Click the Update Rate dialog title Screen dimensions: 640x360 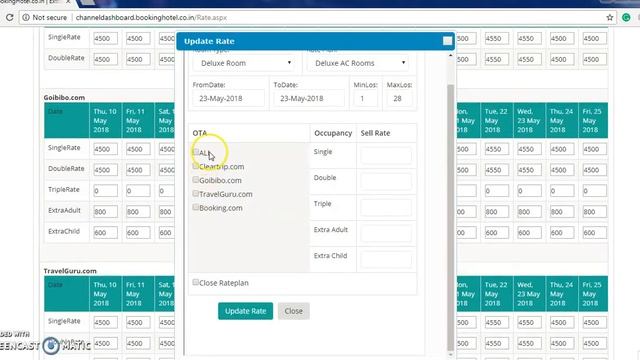pos(209,41)
